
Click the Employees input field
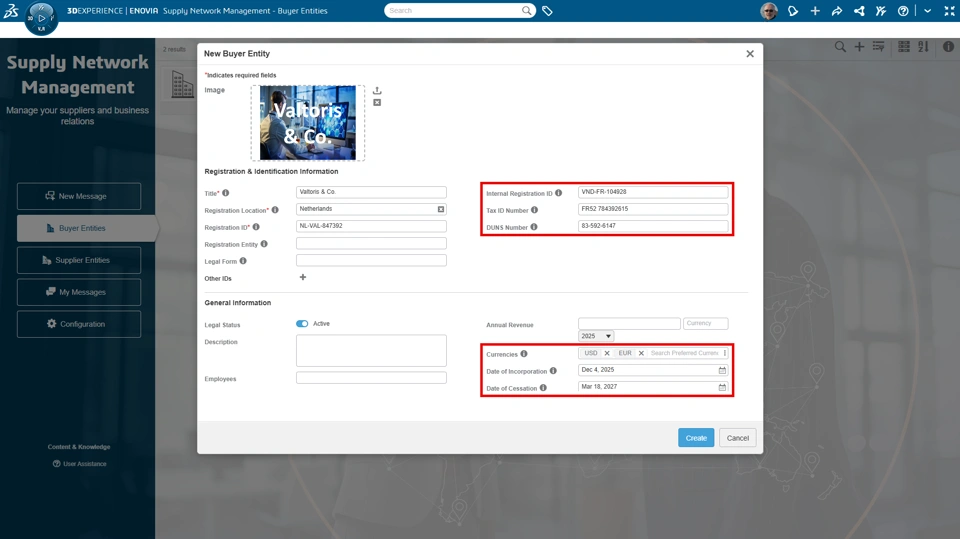pos(371,378)
